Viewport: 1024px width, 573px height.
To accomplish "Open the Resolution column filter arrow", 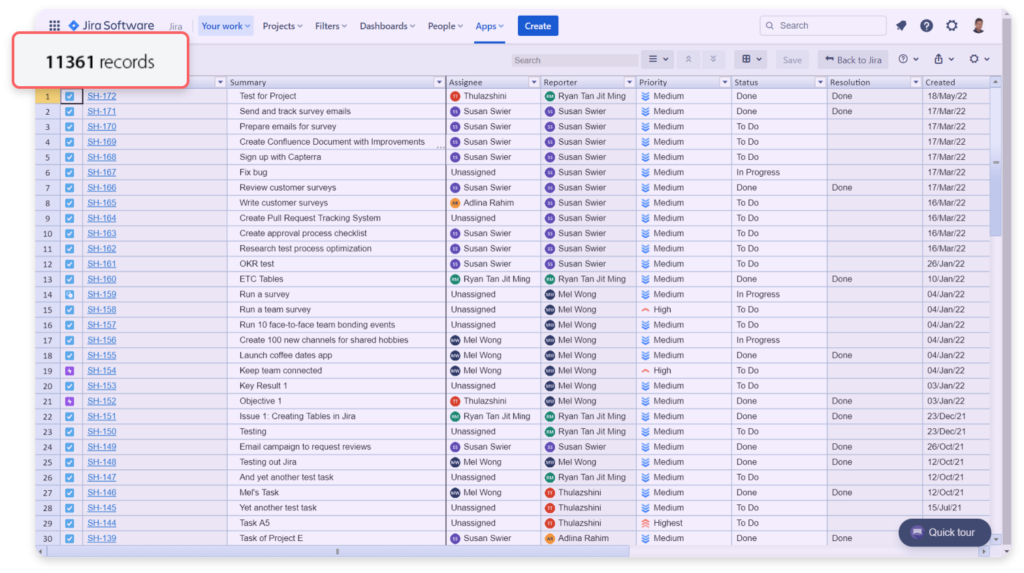I will click(x=915, y=82).
